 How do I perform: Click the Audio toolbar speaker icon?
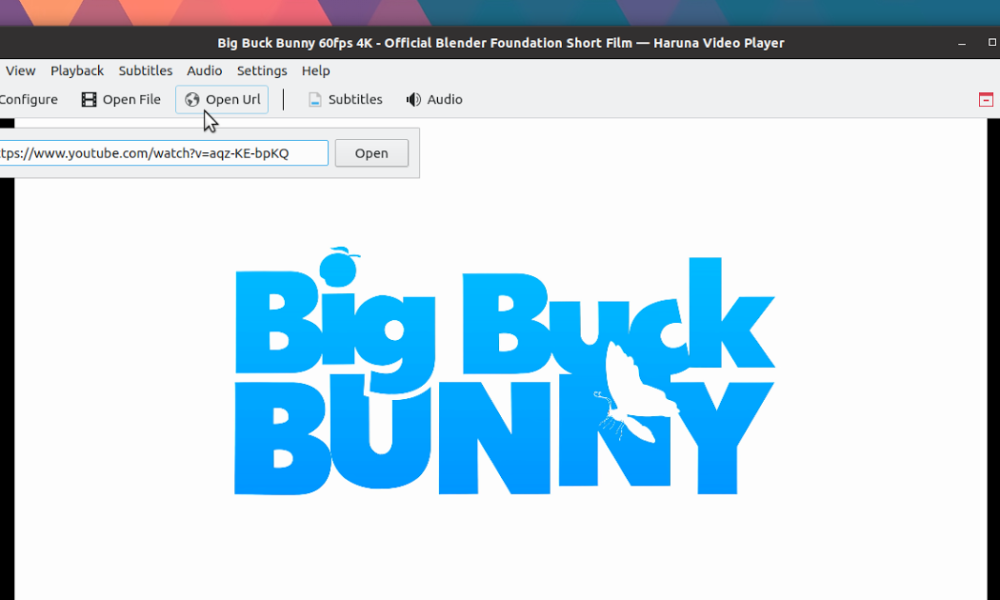(x=413, y=99)
